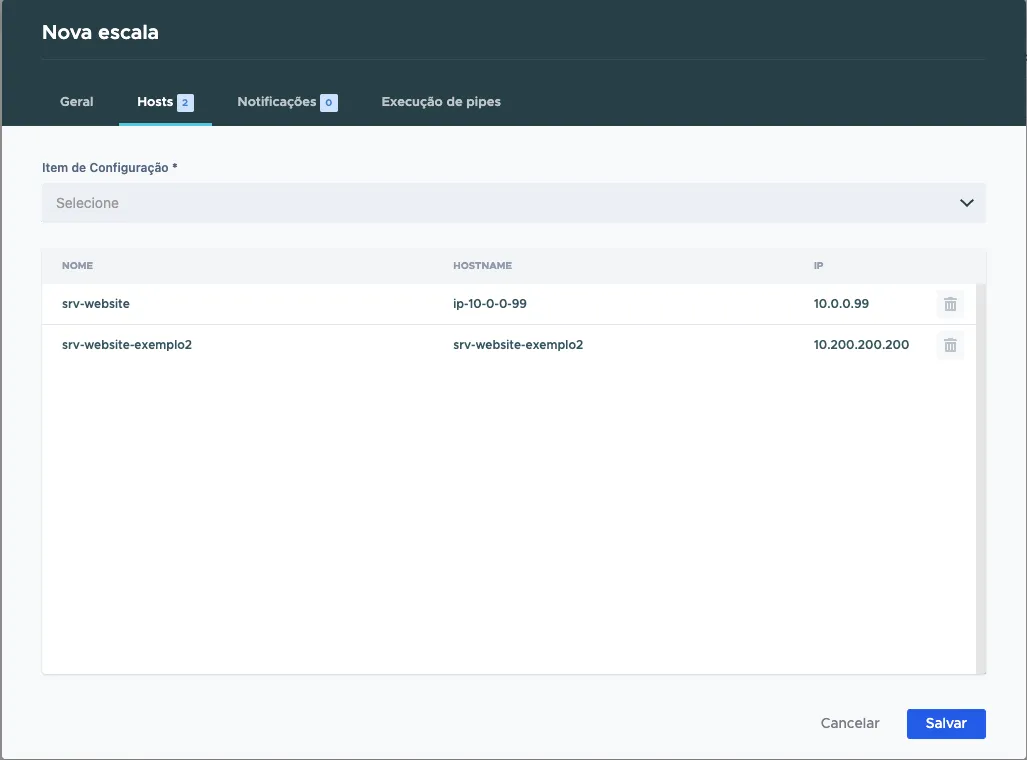Select IP address 10.0.0.99
This screenshot has height=760, width=1027.
pyautogui.click(x=841, y=304)
